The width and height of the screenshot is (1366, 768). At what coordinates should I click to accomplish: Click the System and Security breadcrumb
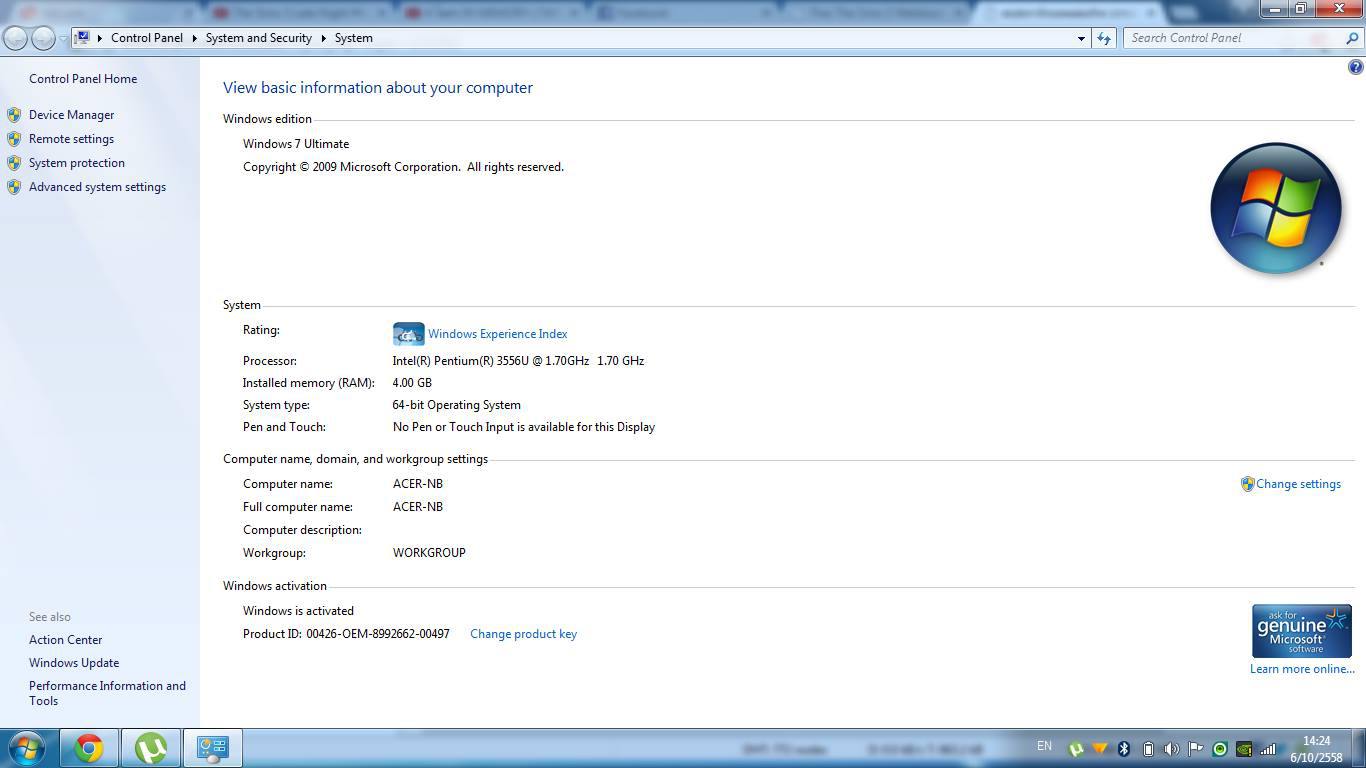coord(259,38)
